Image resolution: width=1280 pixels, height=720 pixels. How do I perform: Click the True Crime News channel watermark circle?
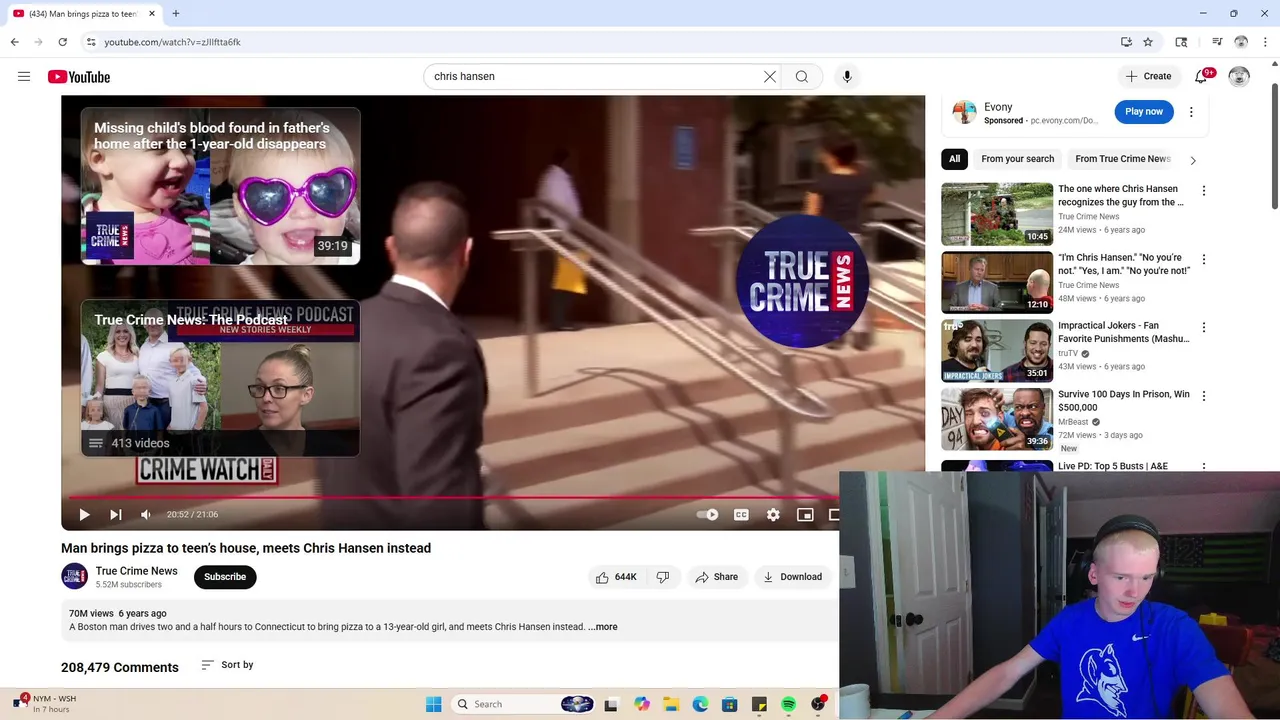point(802,281)
